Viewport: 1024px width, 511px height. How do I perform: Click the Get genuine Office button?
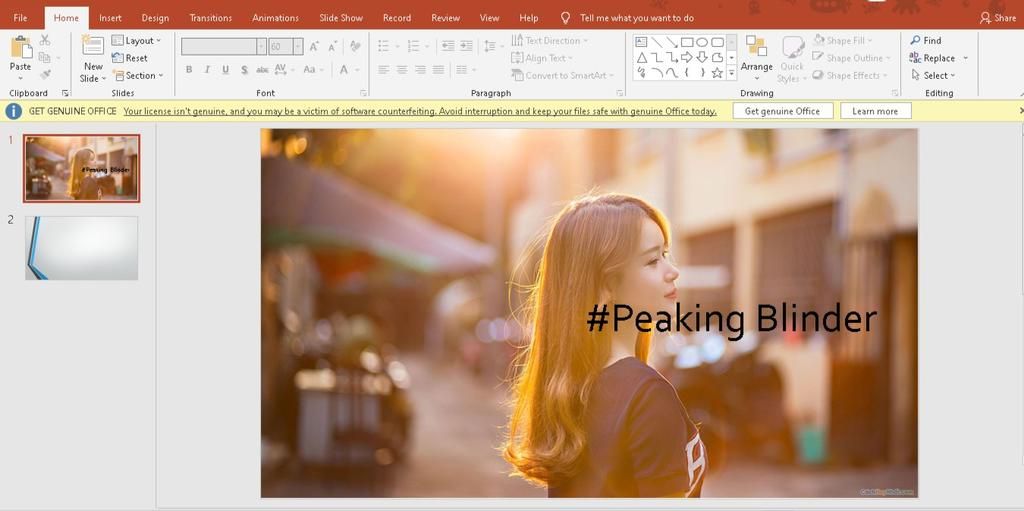pos(782,111)
